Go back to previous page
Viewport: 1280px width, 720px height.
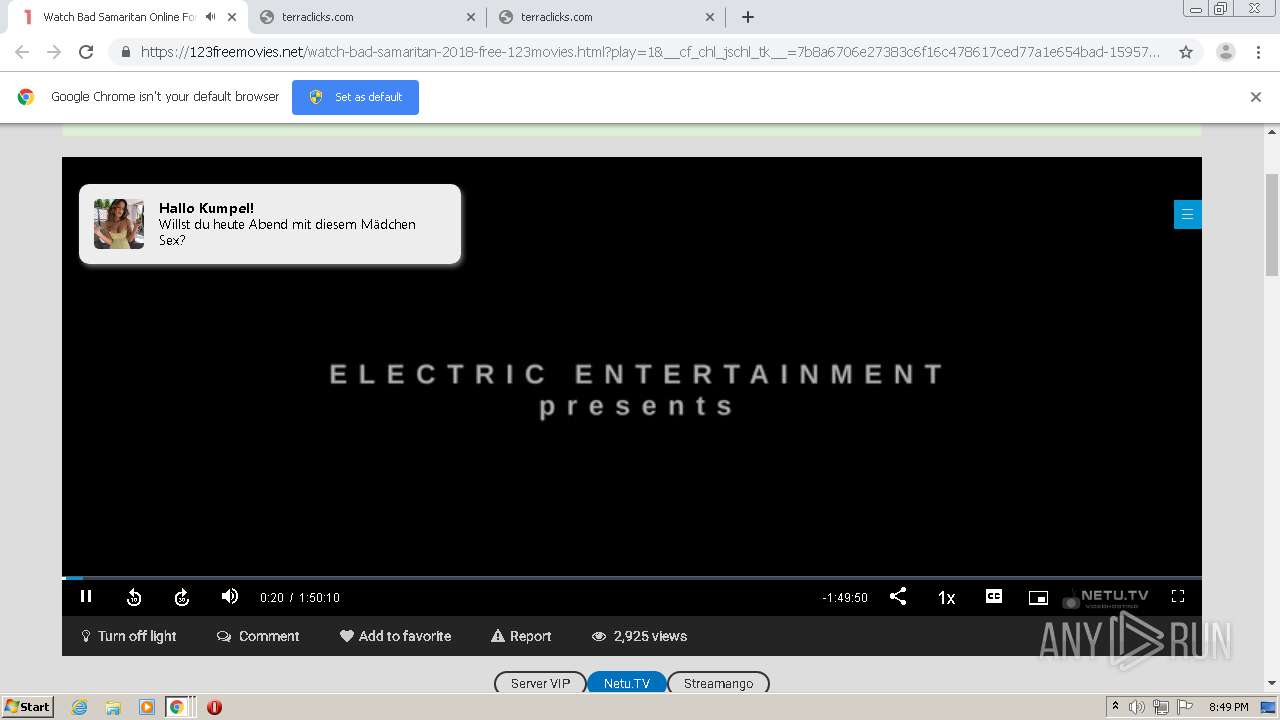[x=22, y=52]
